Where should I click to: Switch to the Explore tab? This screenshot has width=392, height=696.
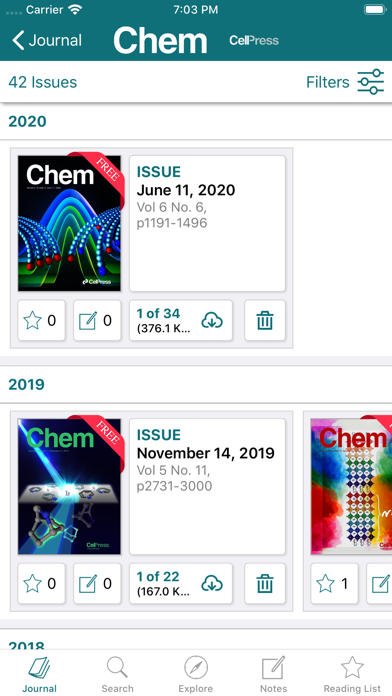coord(196,675)
